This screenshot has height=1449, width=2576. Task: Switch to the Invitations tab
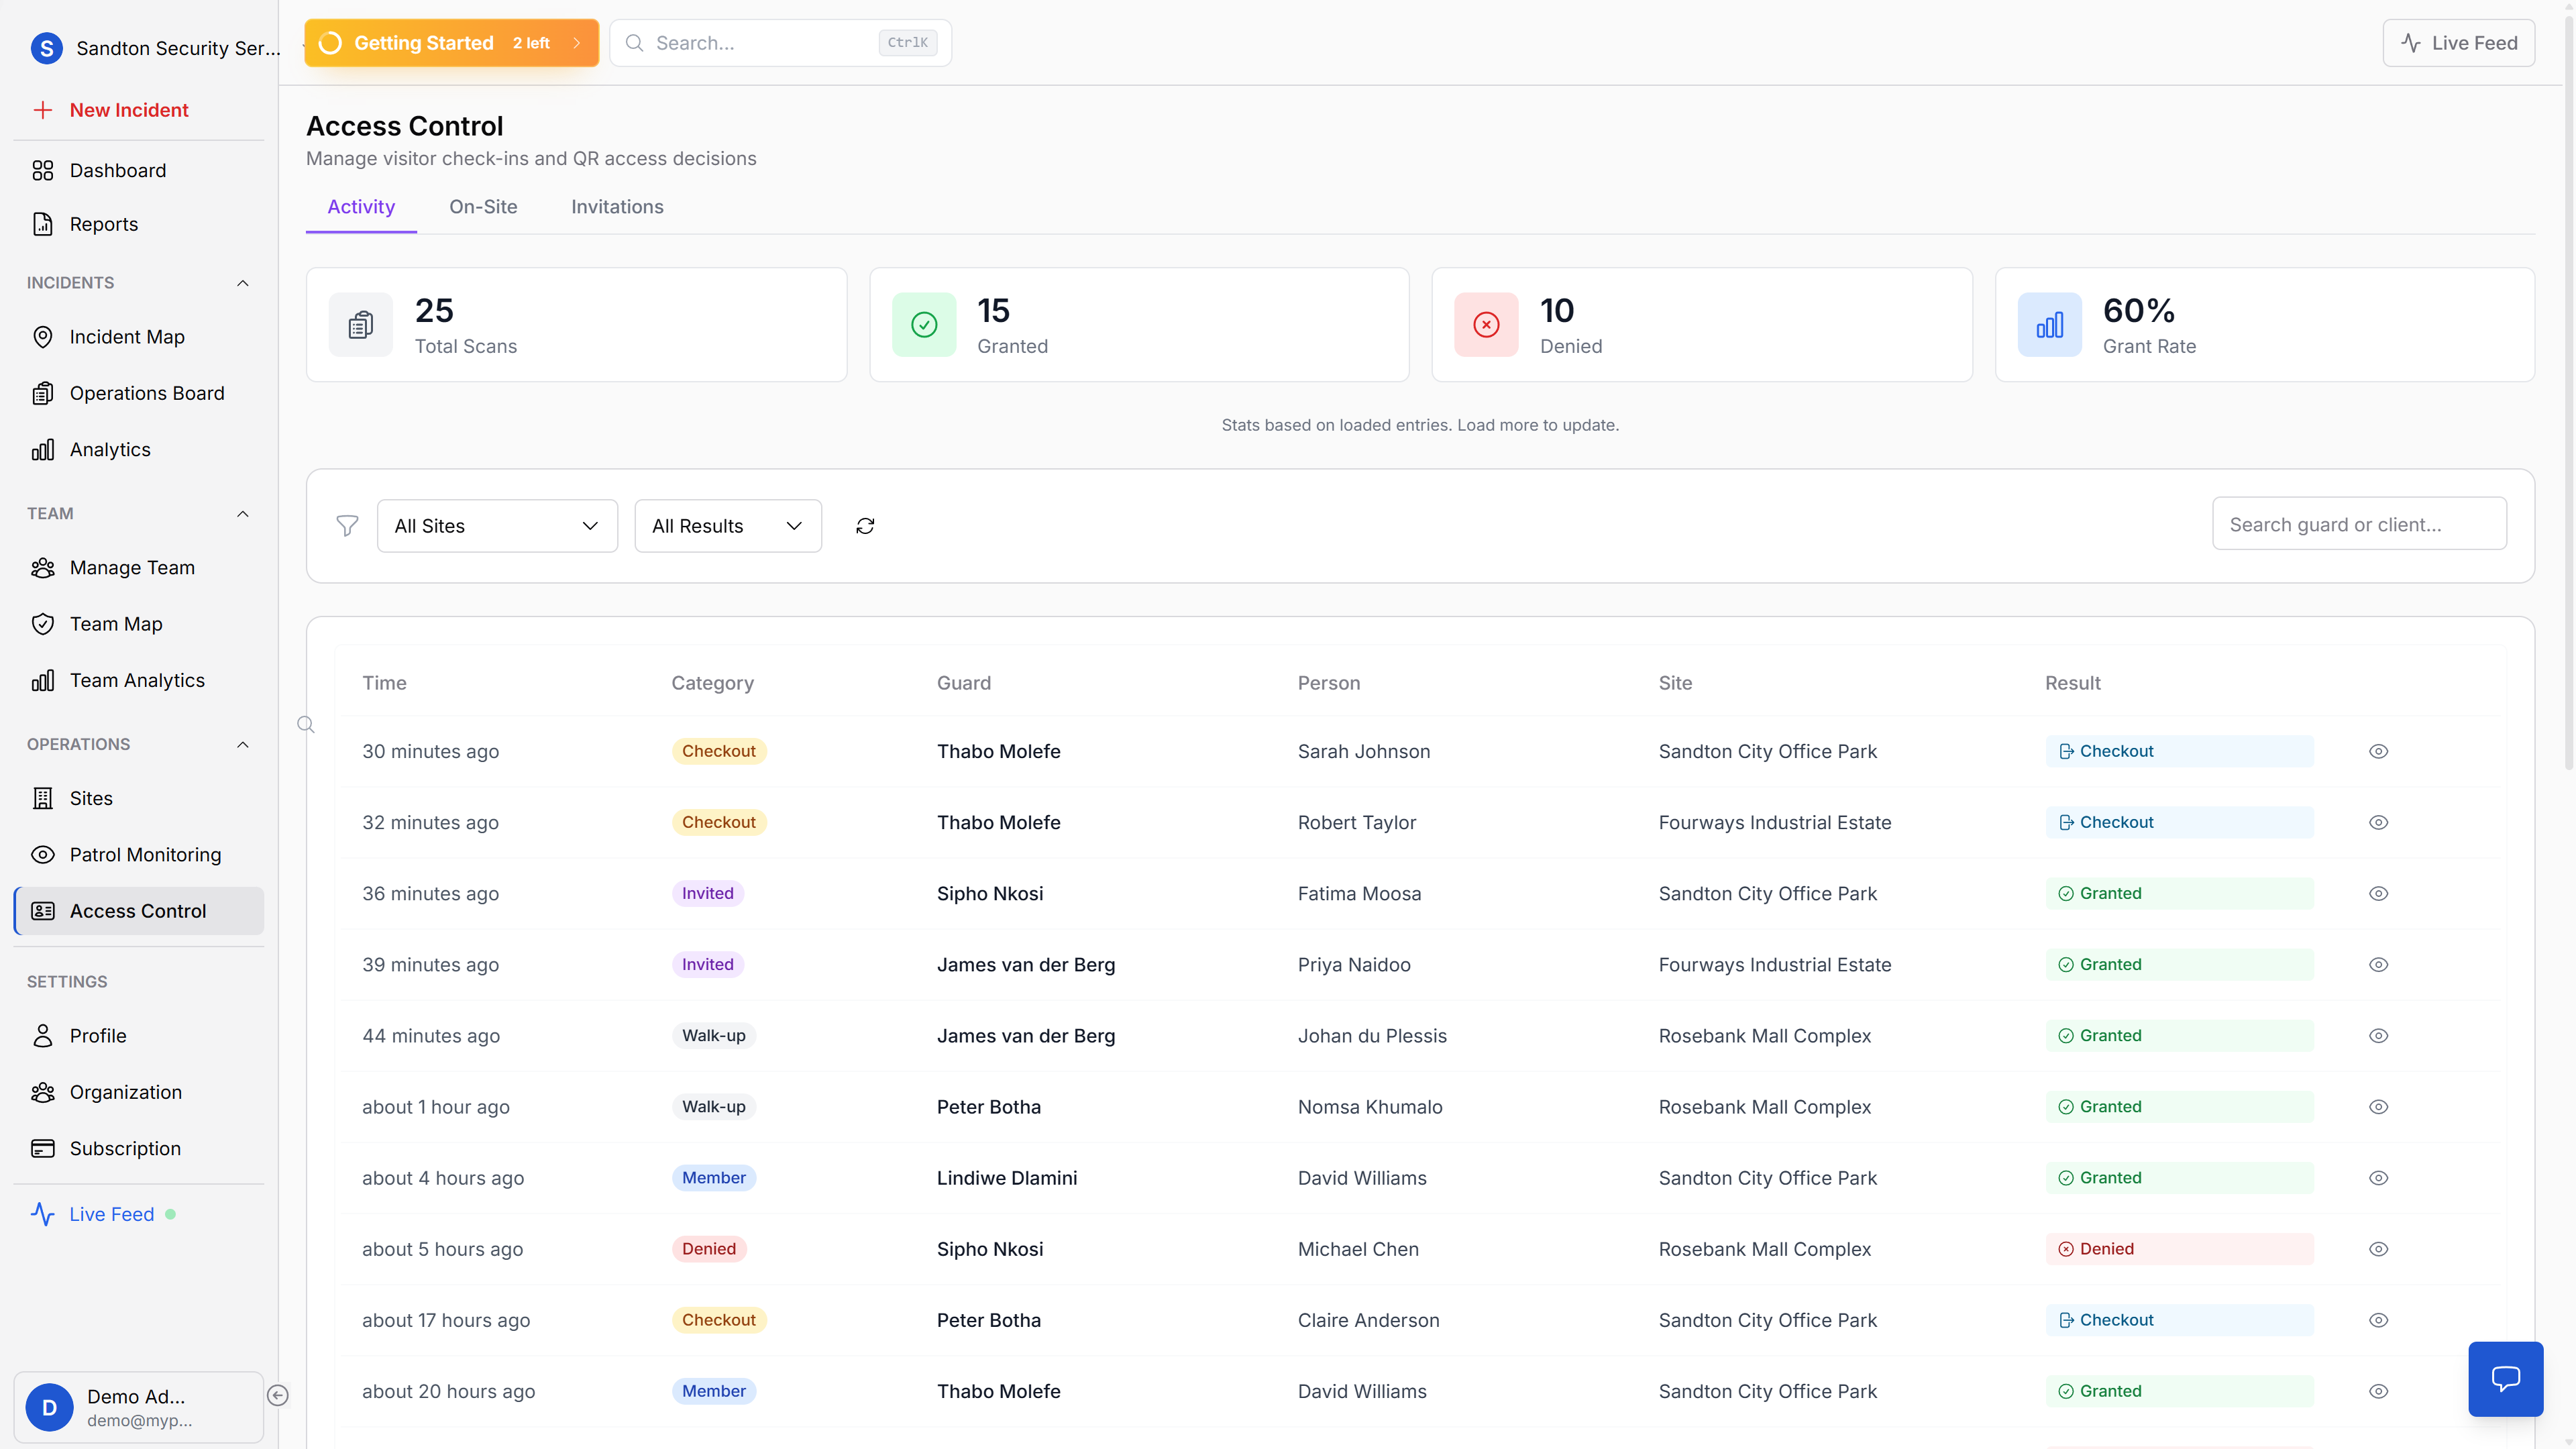pos(617,207)
